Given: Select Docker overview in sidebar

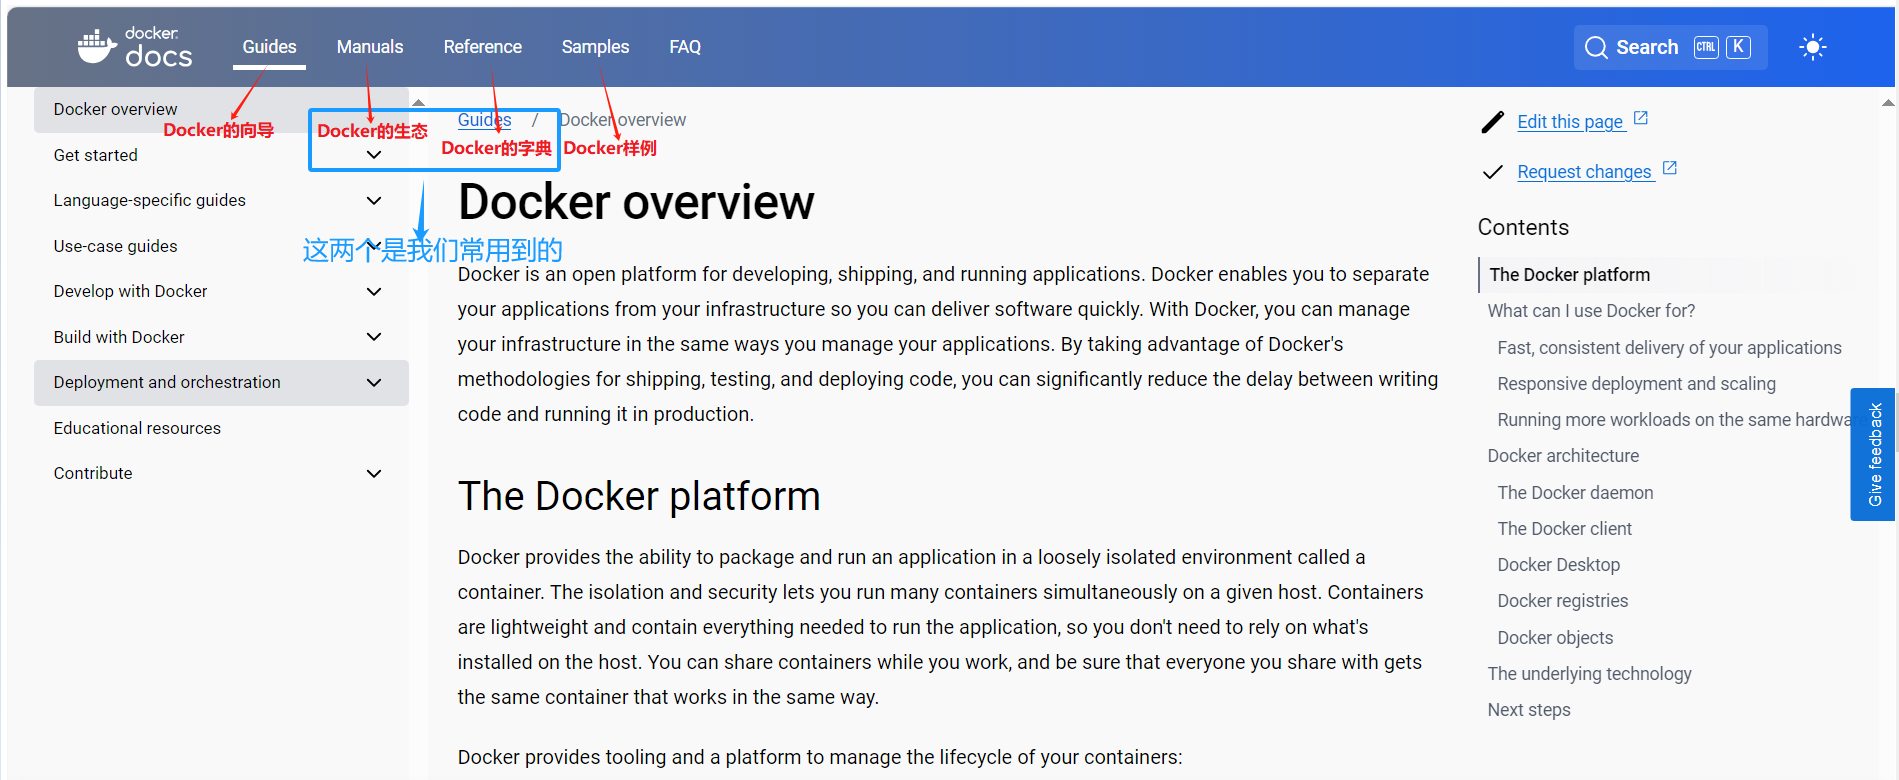Looking at the screenshot, I should (x=221, y=109).
